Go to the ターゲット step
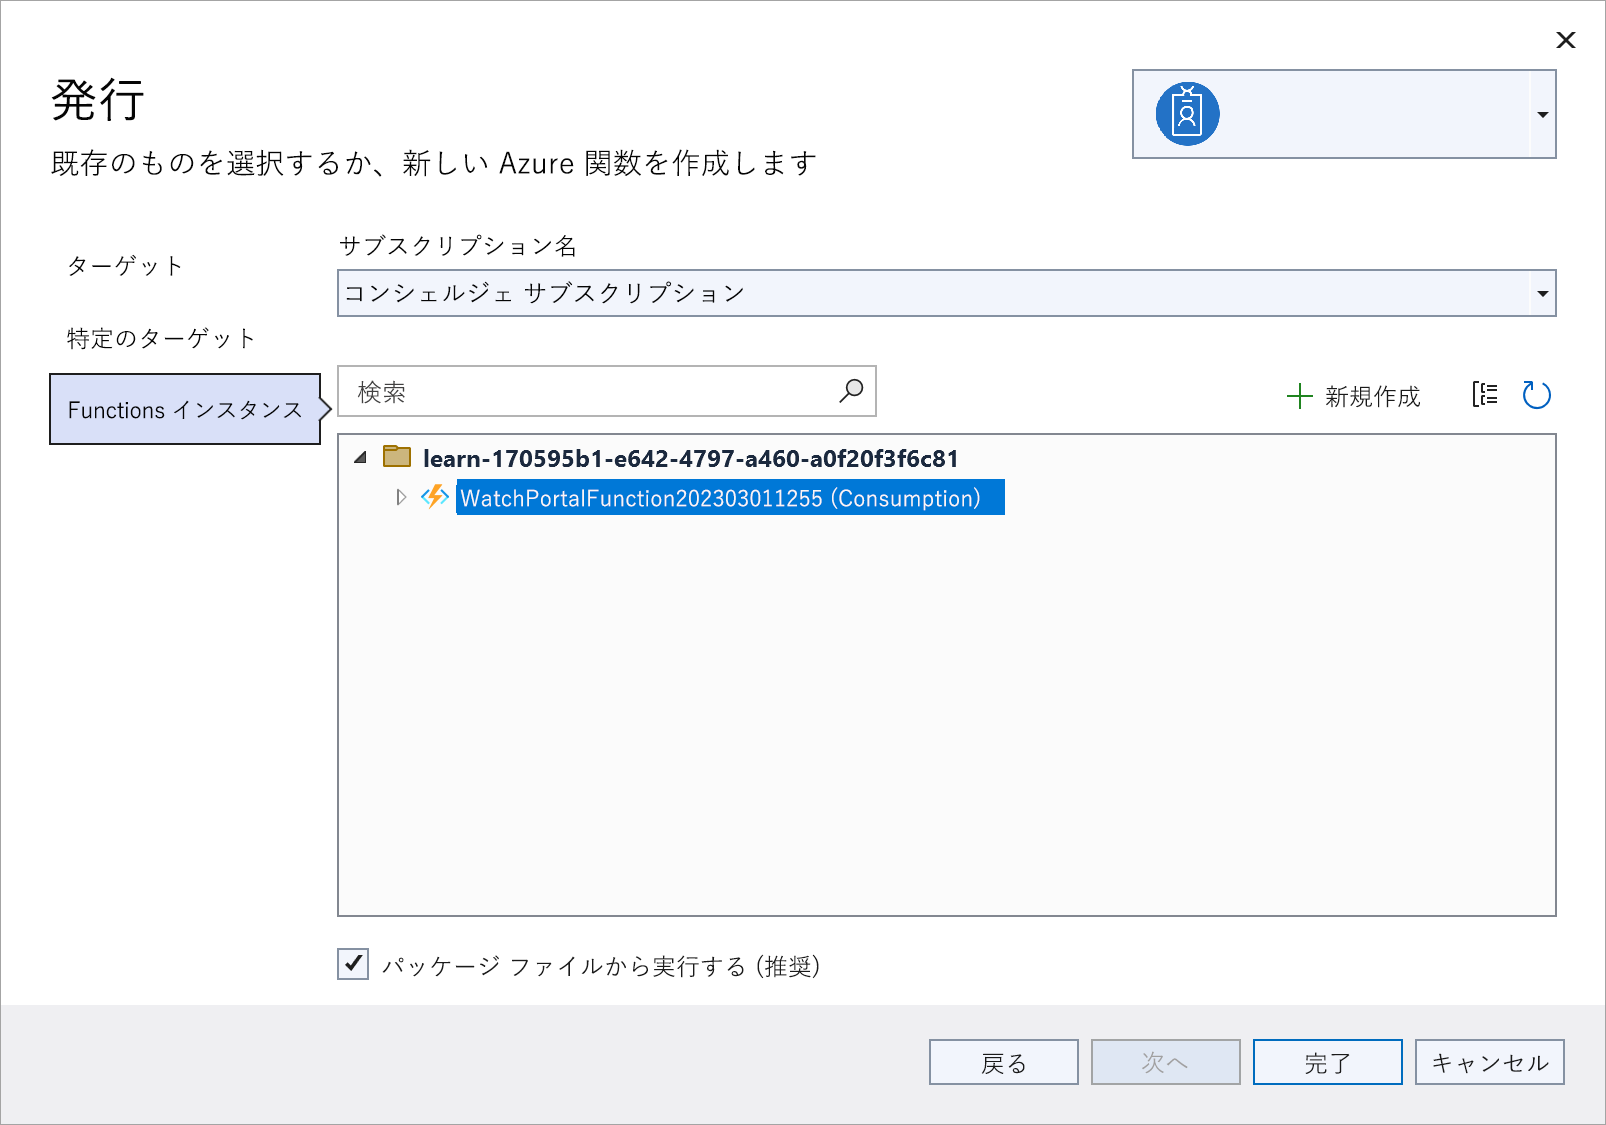 click(125, 266)
